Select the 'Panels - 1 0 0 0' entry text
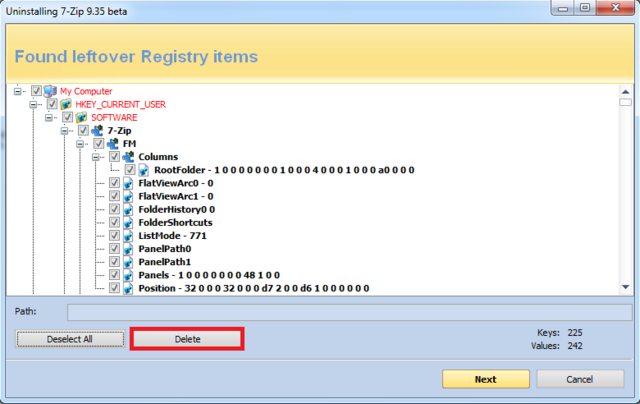The width and height of the screenshot is (640, 404). (209, 275)
